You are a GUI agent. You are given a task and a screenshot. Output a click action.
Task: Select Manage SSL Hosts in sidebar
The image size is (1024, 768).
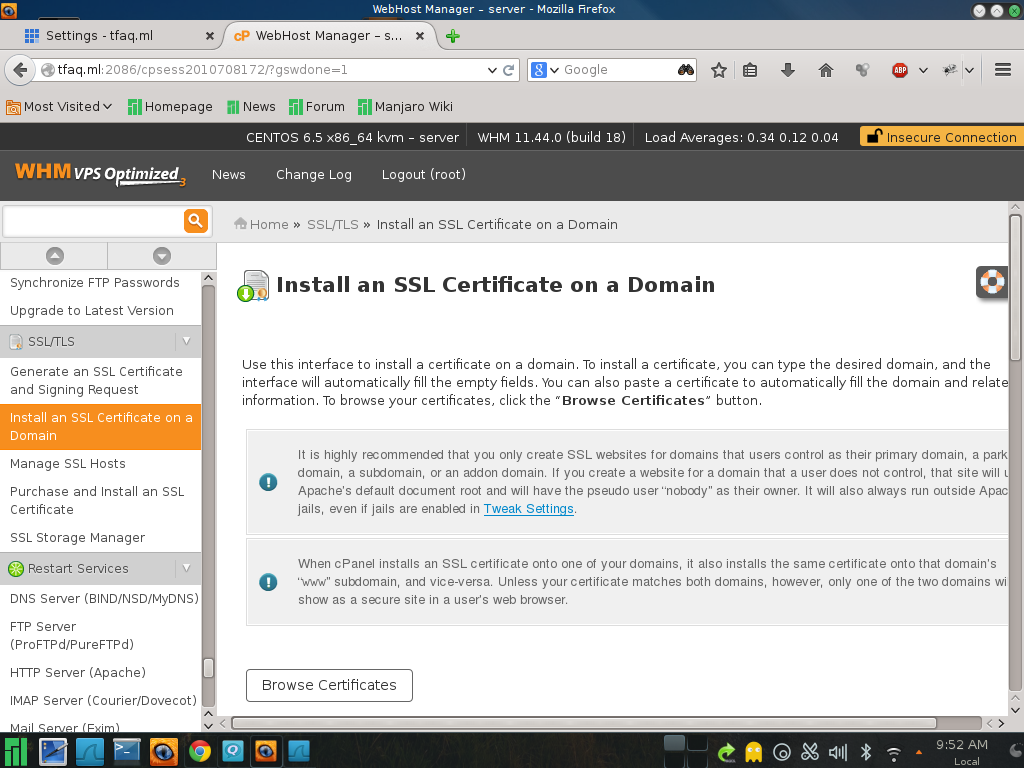(68, 464)
